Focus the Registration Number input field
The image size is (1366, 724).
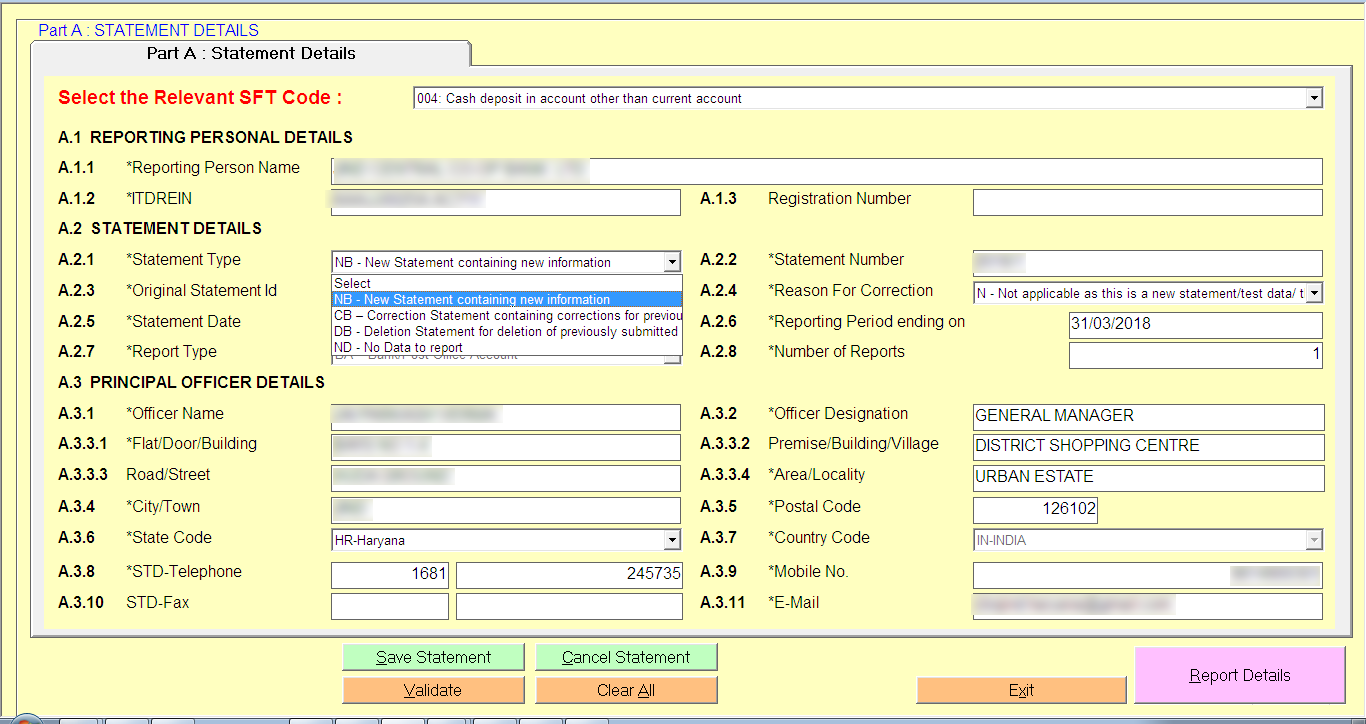click(1147, 202)
